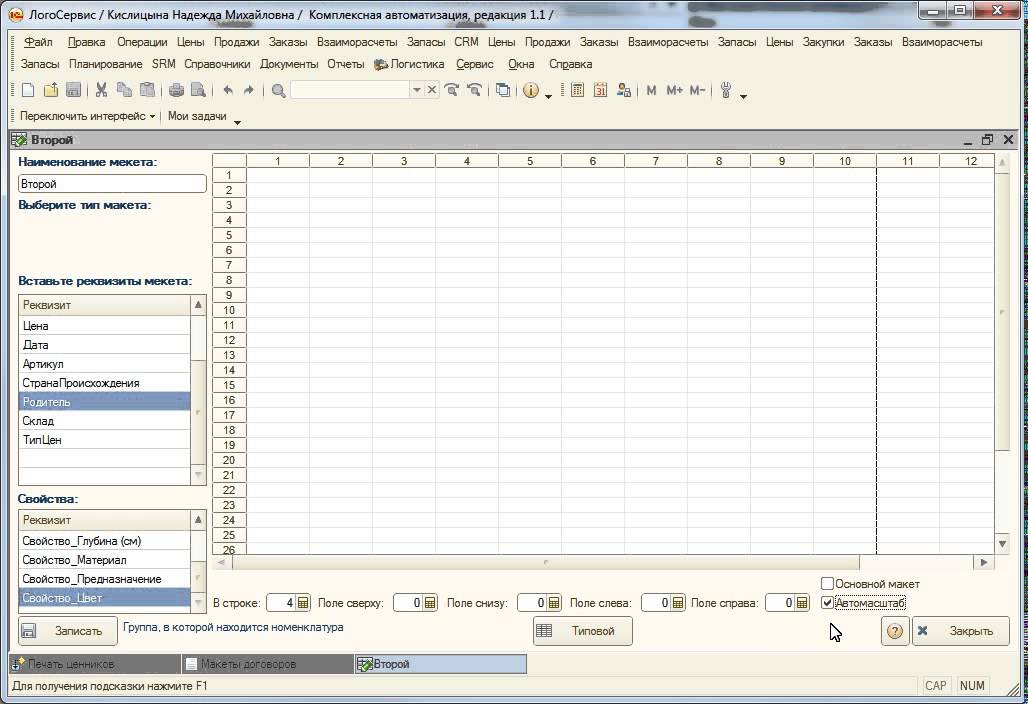The image size is (1028, 704).
Task: Select 'Артикул' in the requisites list
Action: [x=104, y=364]
